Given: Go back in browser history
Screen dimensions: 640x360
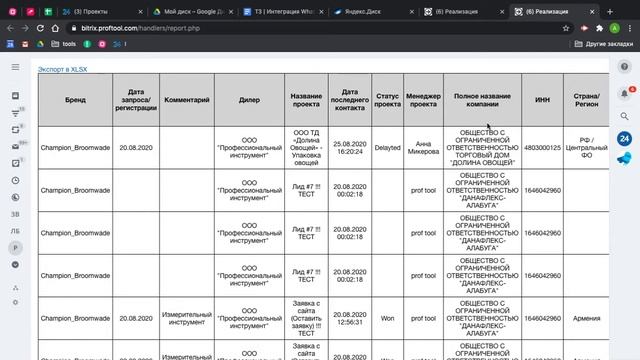Looking at the screenshot, I should click(x=10, y=28).
